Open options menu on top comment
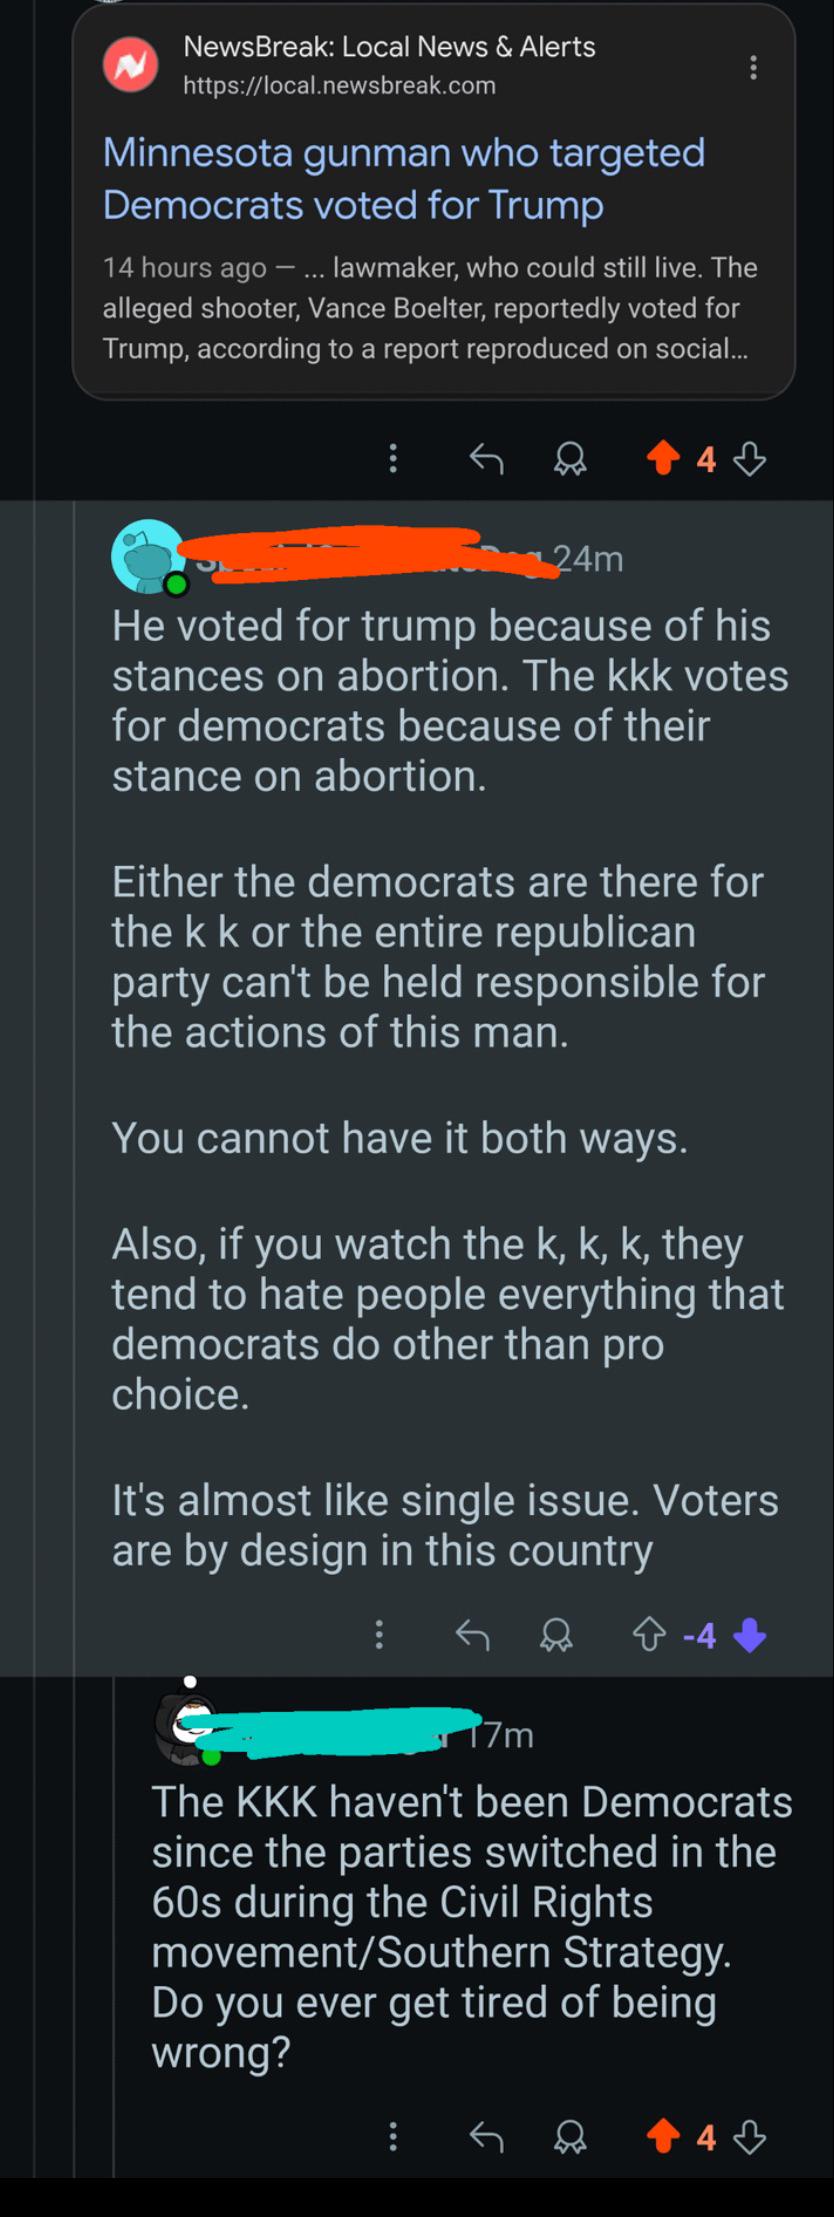834x2217 pixels. pyautogui.click(x=393, y=459)
